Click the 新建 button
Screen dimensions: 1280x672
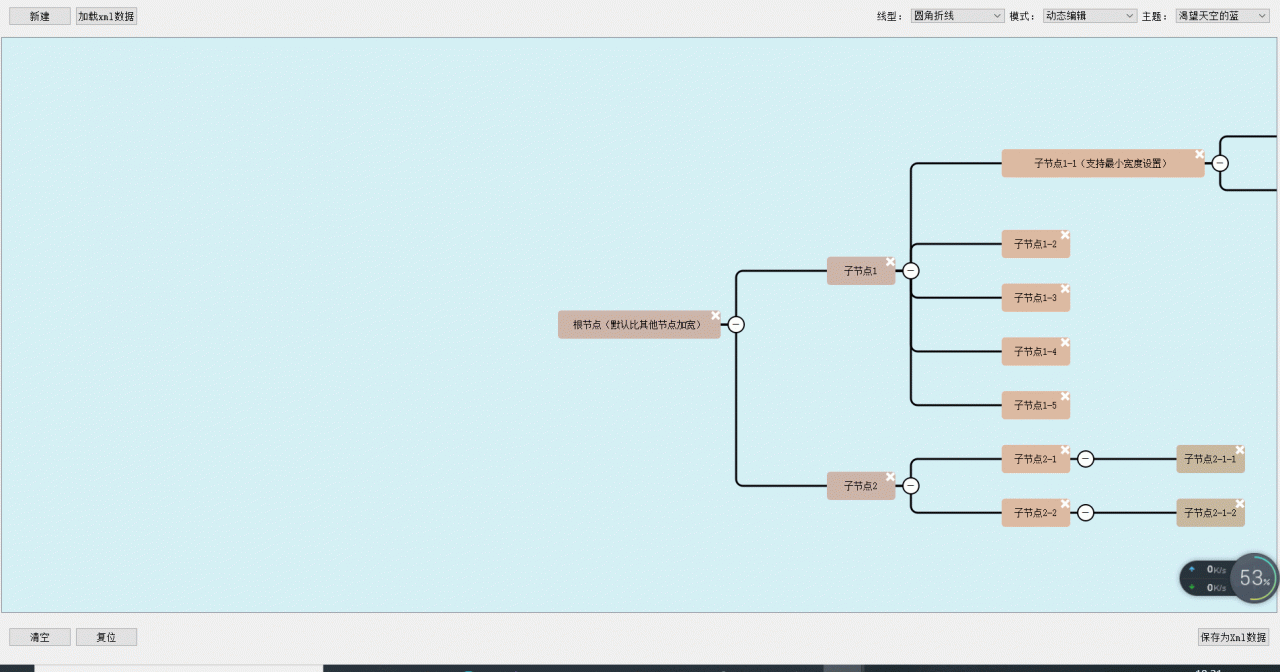[40, 16]
